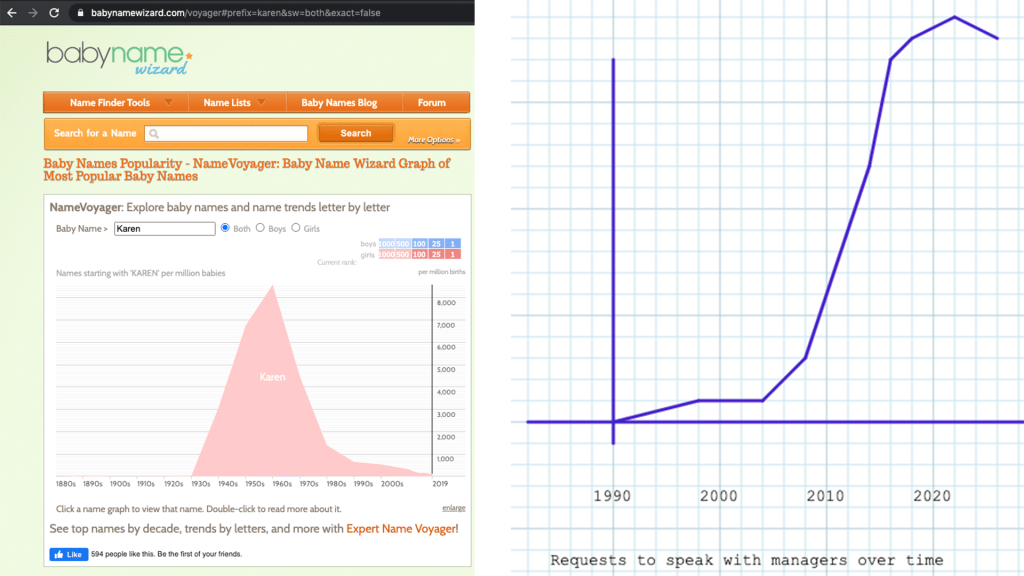Click the browser back arrow
The height and width of the screenshot is (576, 1024).
tap(11, 13)
